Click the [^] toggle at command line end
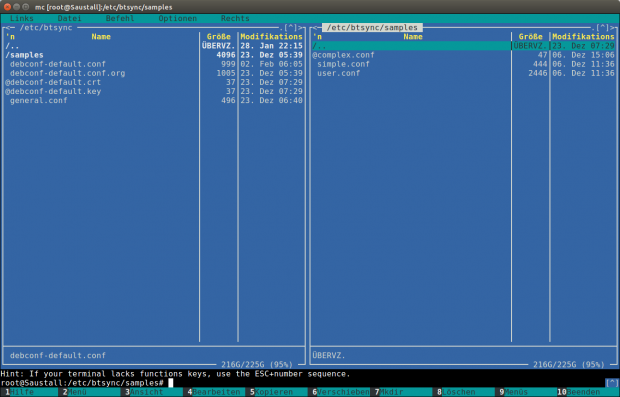 click(612, 383)
